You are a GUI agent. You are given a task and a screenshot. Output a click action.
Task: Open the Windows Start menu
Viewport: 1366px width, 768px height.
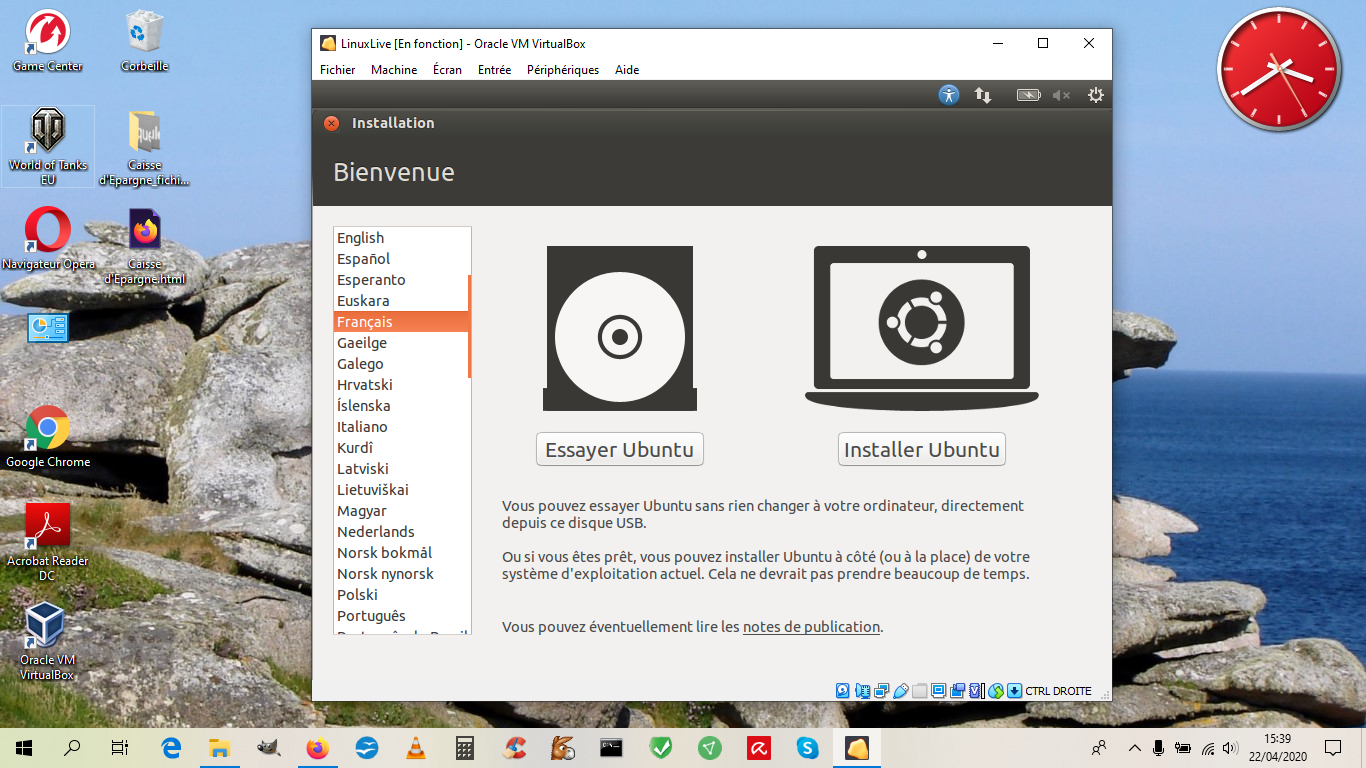click(24, 747)
